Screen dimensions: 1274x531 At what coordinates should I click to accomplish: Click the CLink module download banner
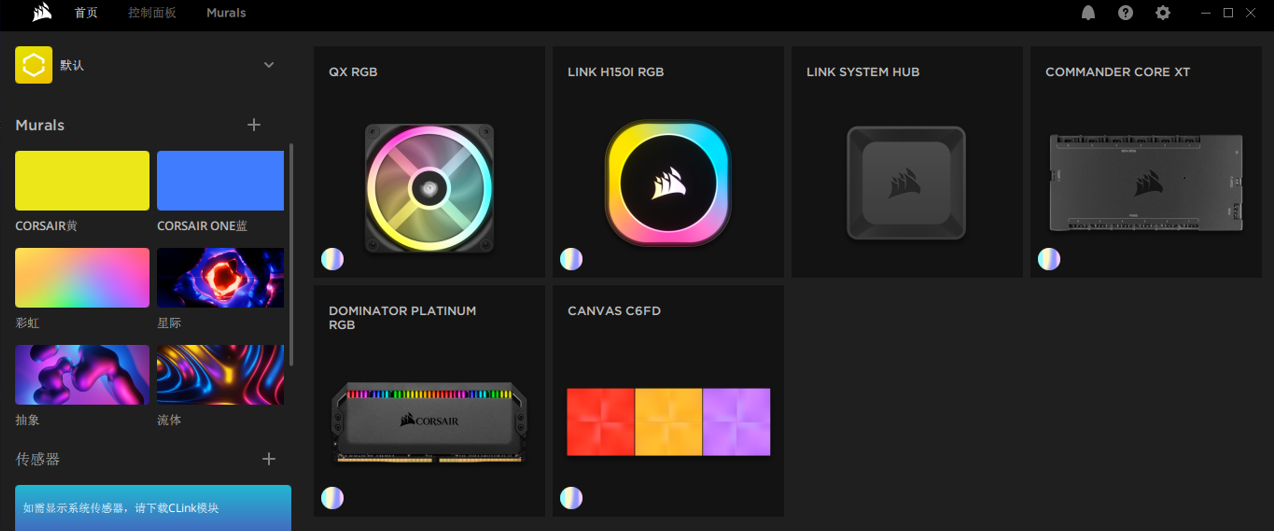153,508
